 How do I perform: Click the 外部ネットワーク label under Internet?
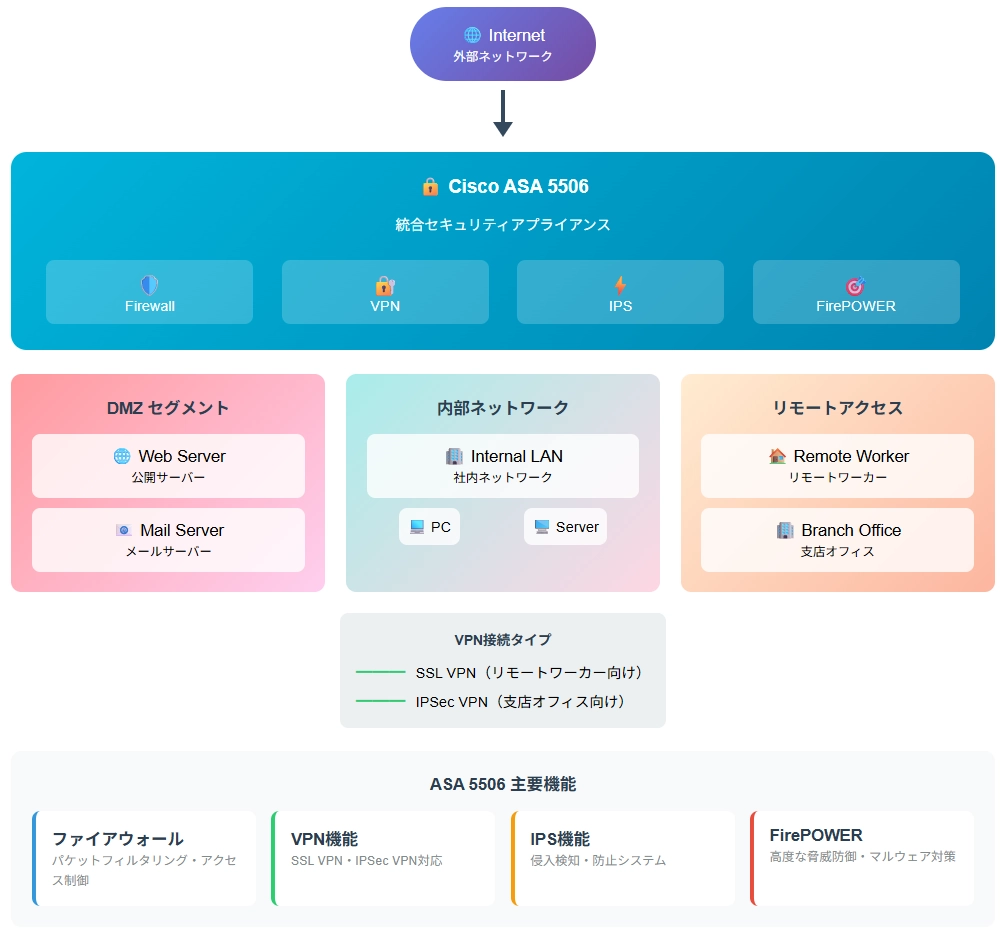tap(503, 56)
